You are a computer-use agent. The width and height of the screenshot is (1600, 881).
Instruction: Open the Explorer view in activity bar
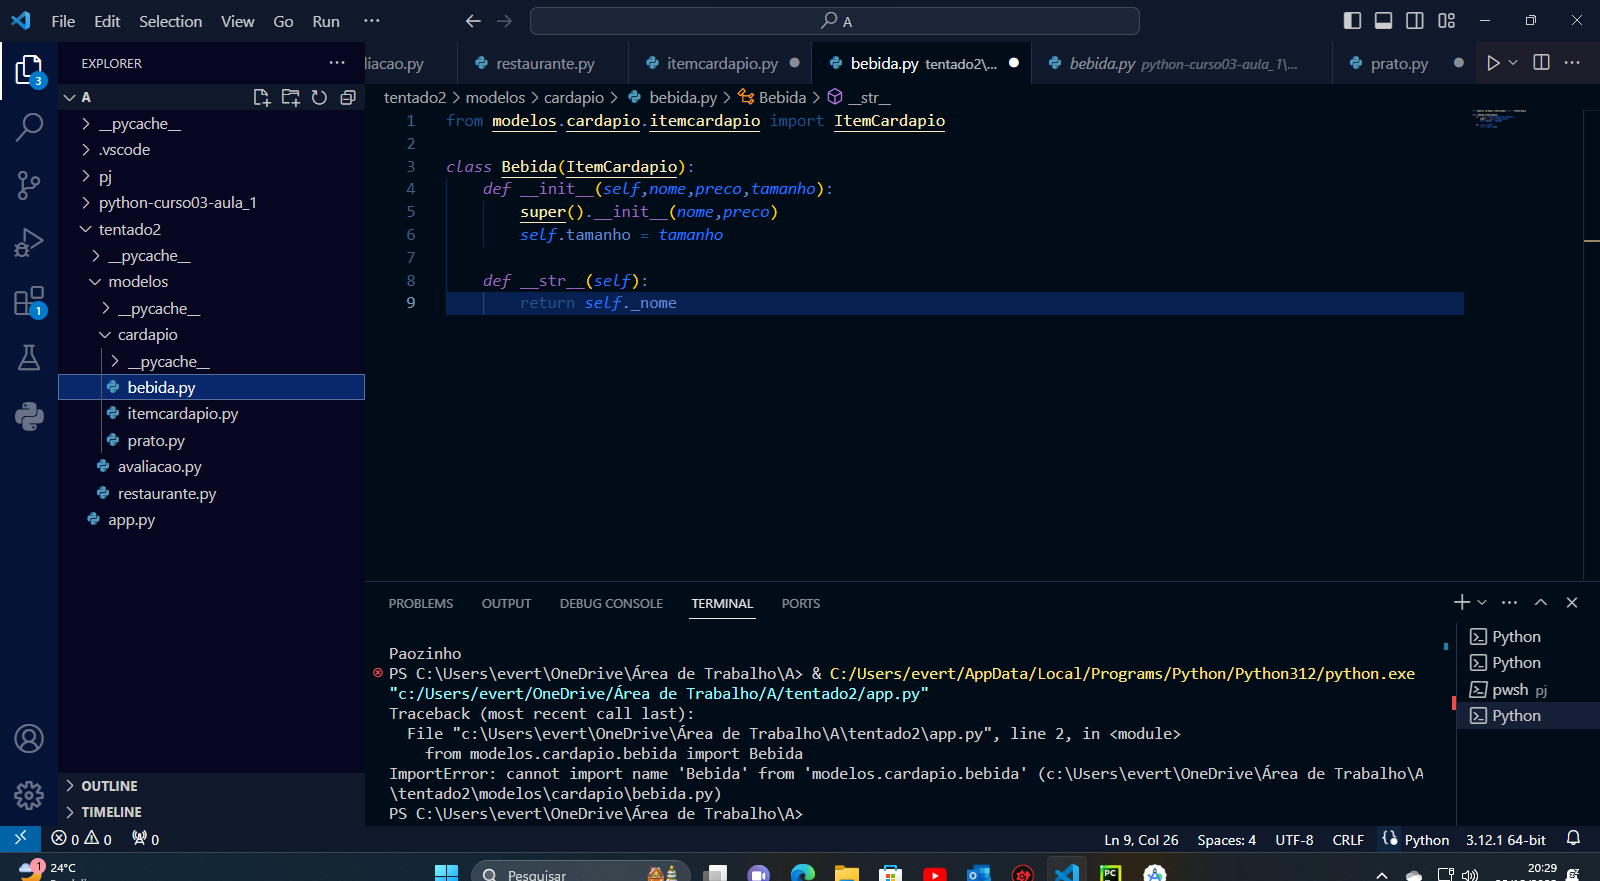pyautogui.click(x=29, y=71)
